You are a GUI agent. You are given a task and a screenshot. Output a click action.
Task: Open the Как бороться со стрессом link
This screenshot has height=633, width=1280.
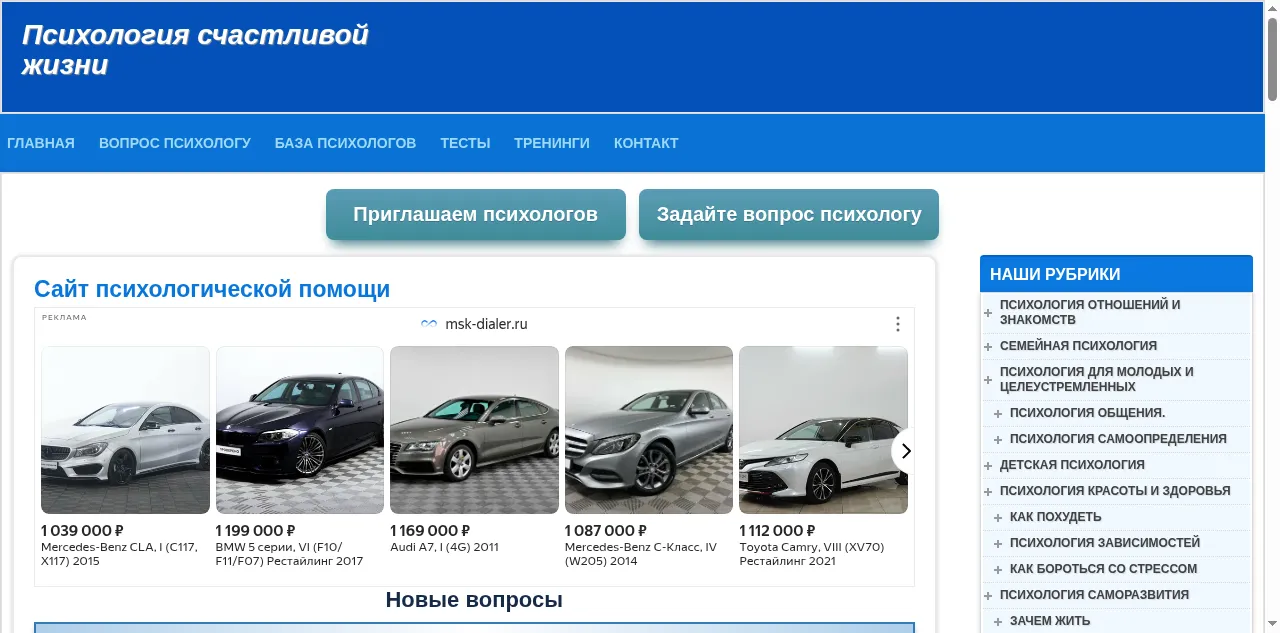1103,569
